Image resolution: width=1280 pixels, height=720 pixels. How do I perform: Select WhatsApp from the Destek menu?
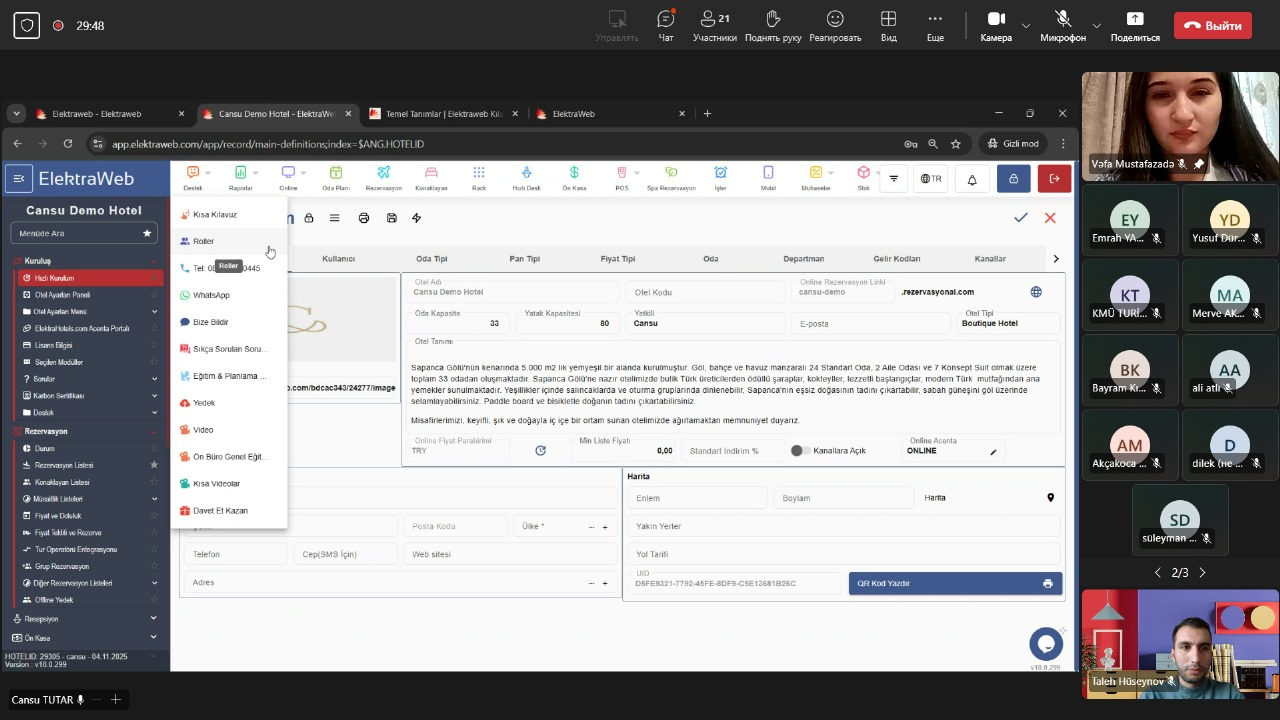211,295
